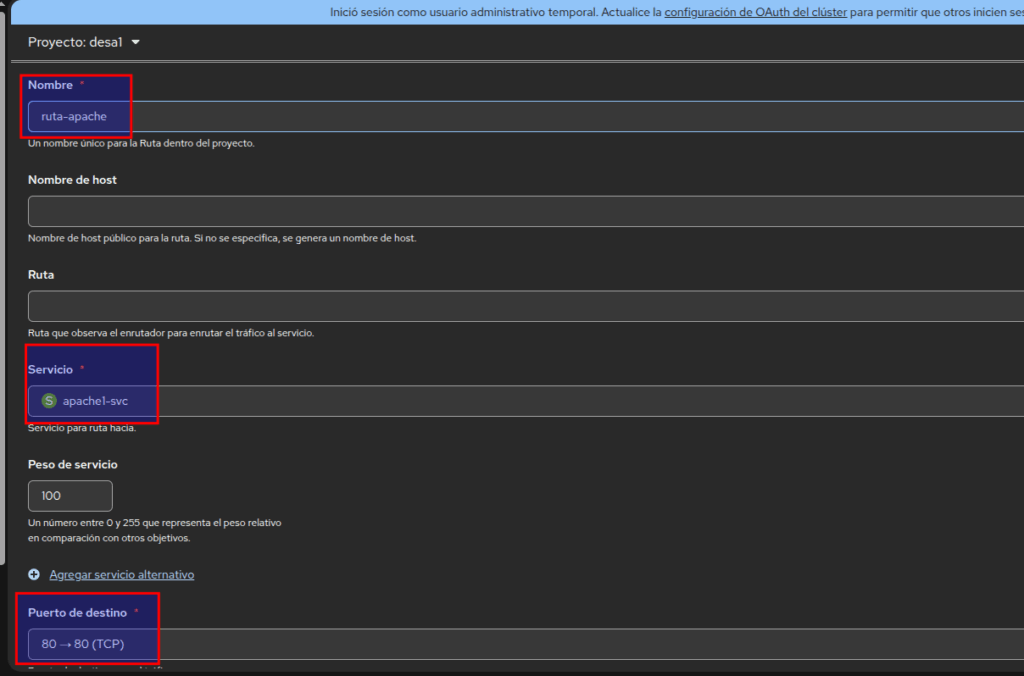Select the Peso de servicio value box
Image resolution: width=1024 pixels, height=676 pixels.
70,496
